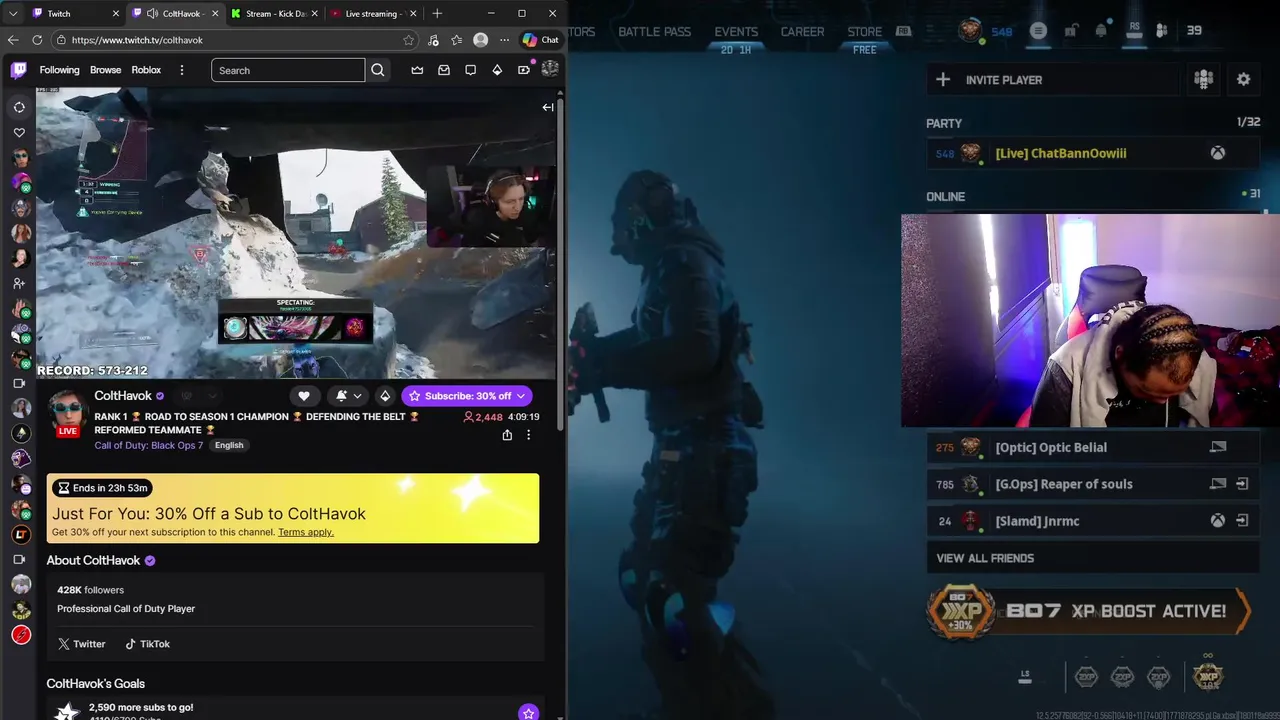Open the BATTLE PASS game menu tab
The height and width of the screenshot is (720, 1280).
(x=654, y=32)
